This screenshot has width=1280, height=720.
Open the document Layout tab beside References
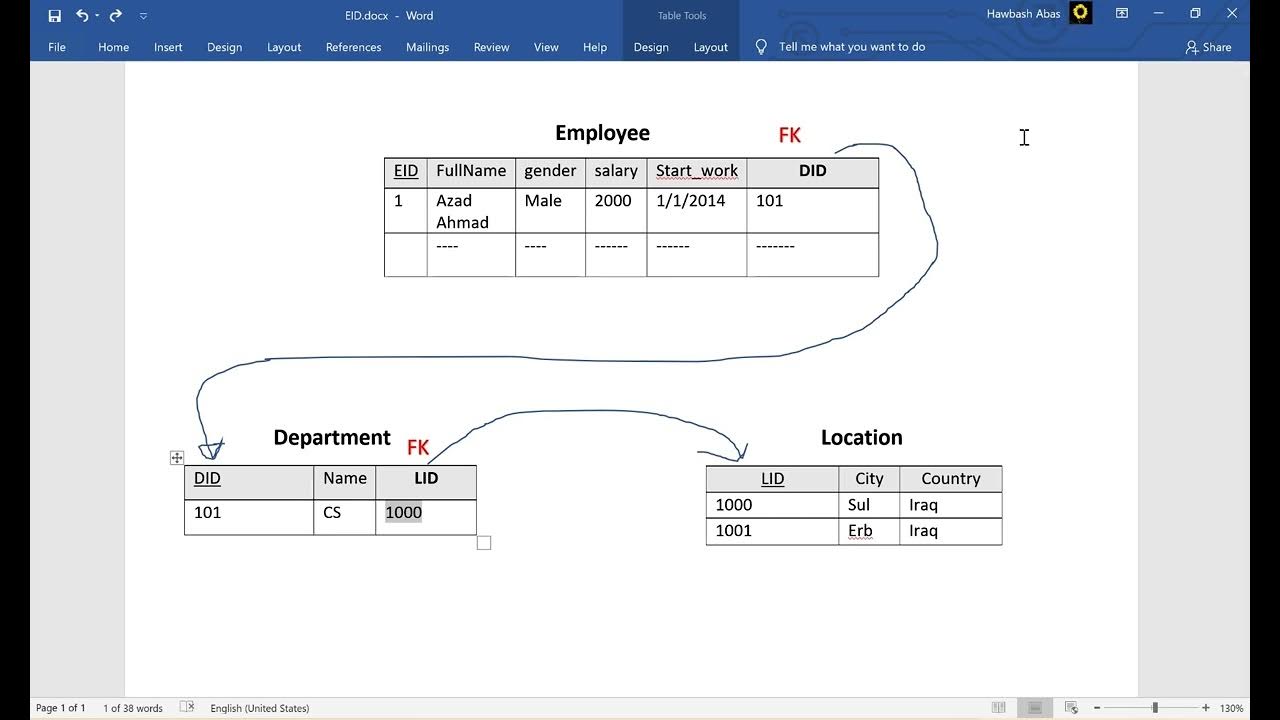click(x=284, y=47)
